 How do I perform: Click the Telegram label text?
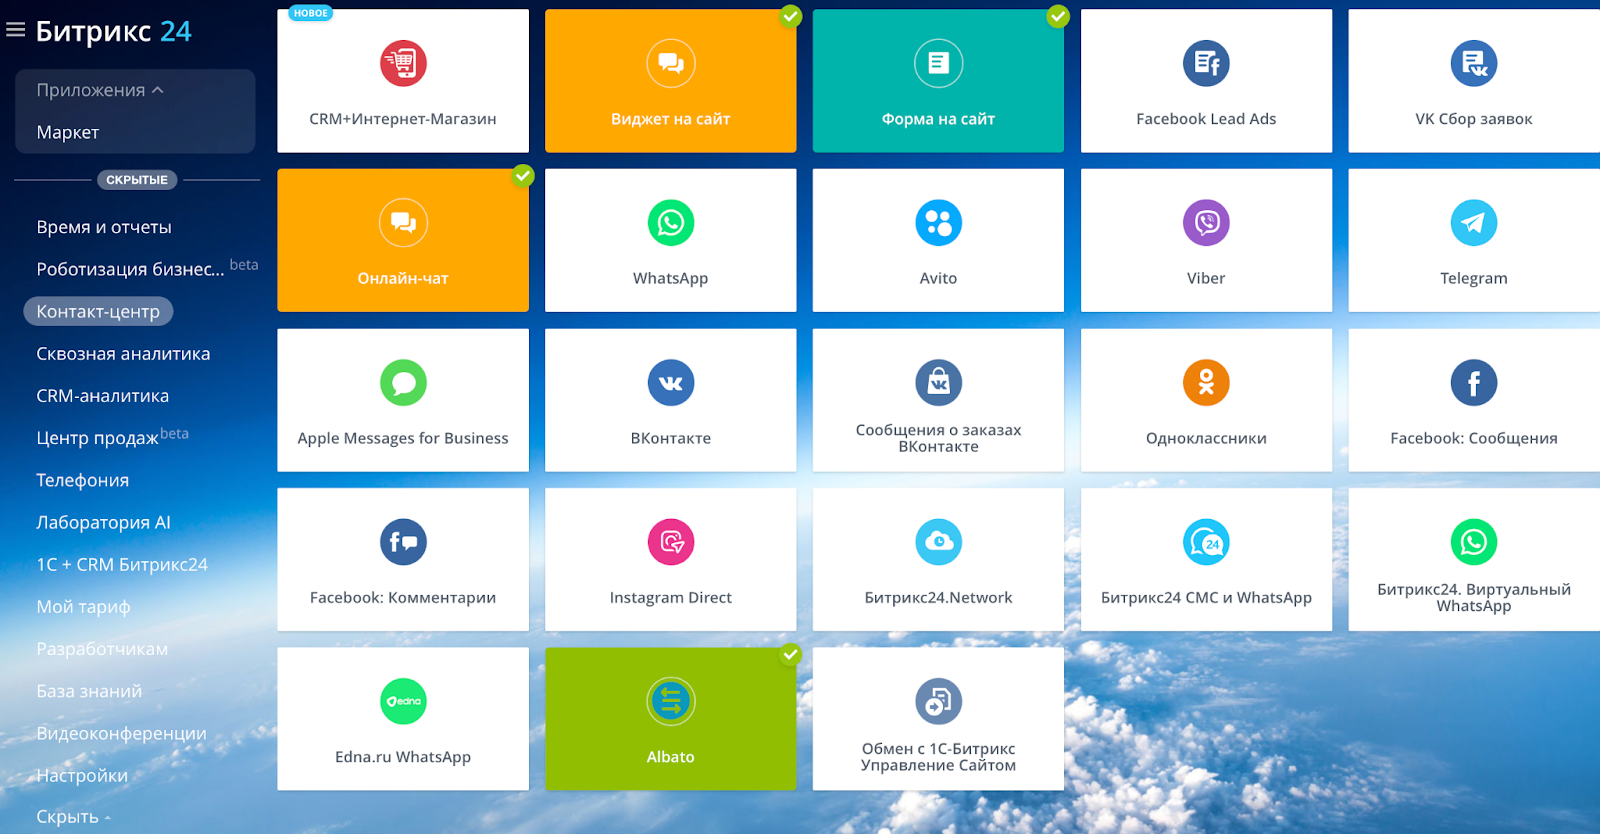(x=1474, y=278)
